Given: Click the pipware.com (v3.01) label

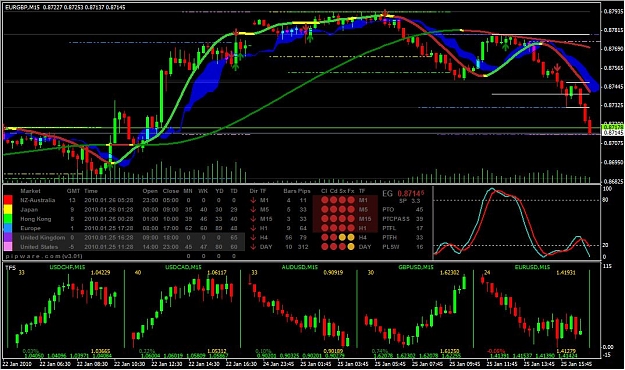Looking at the screenshot, I should tap(44, 256).
